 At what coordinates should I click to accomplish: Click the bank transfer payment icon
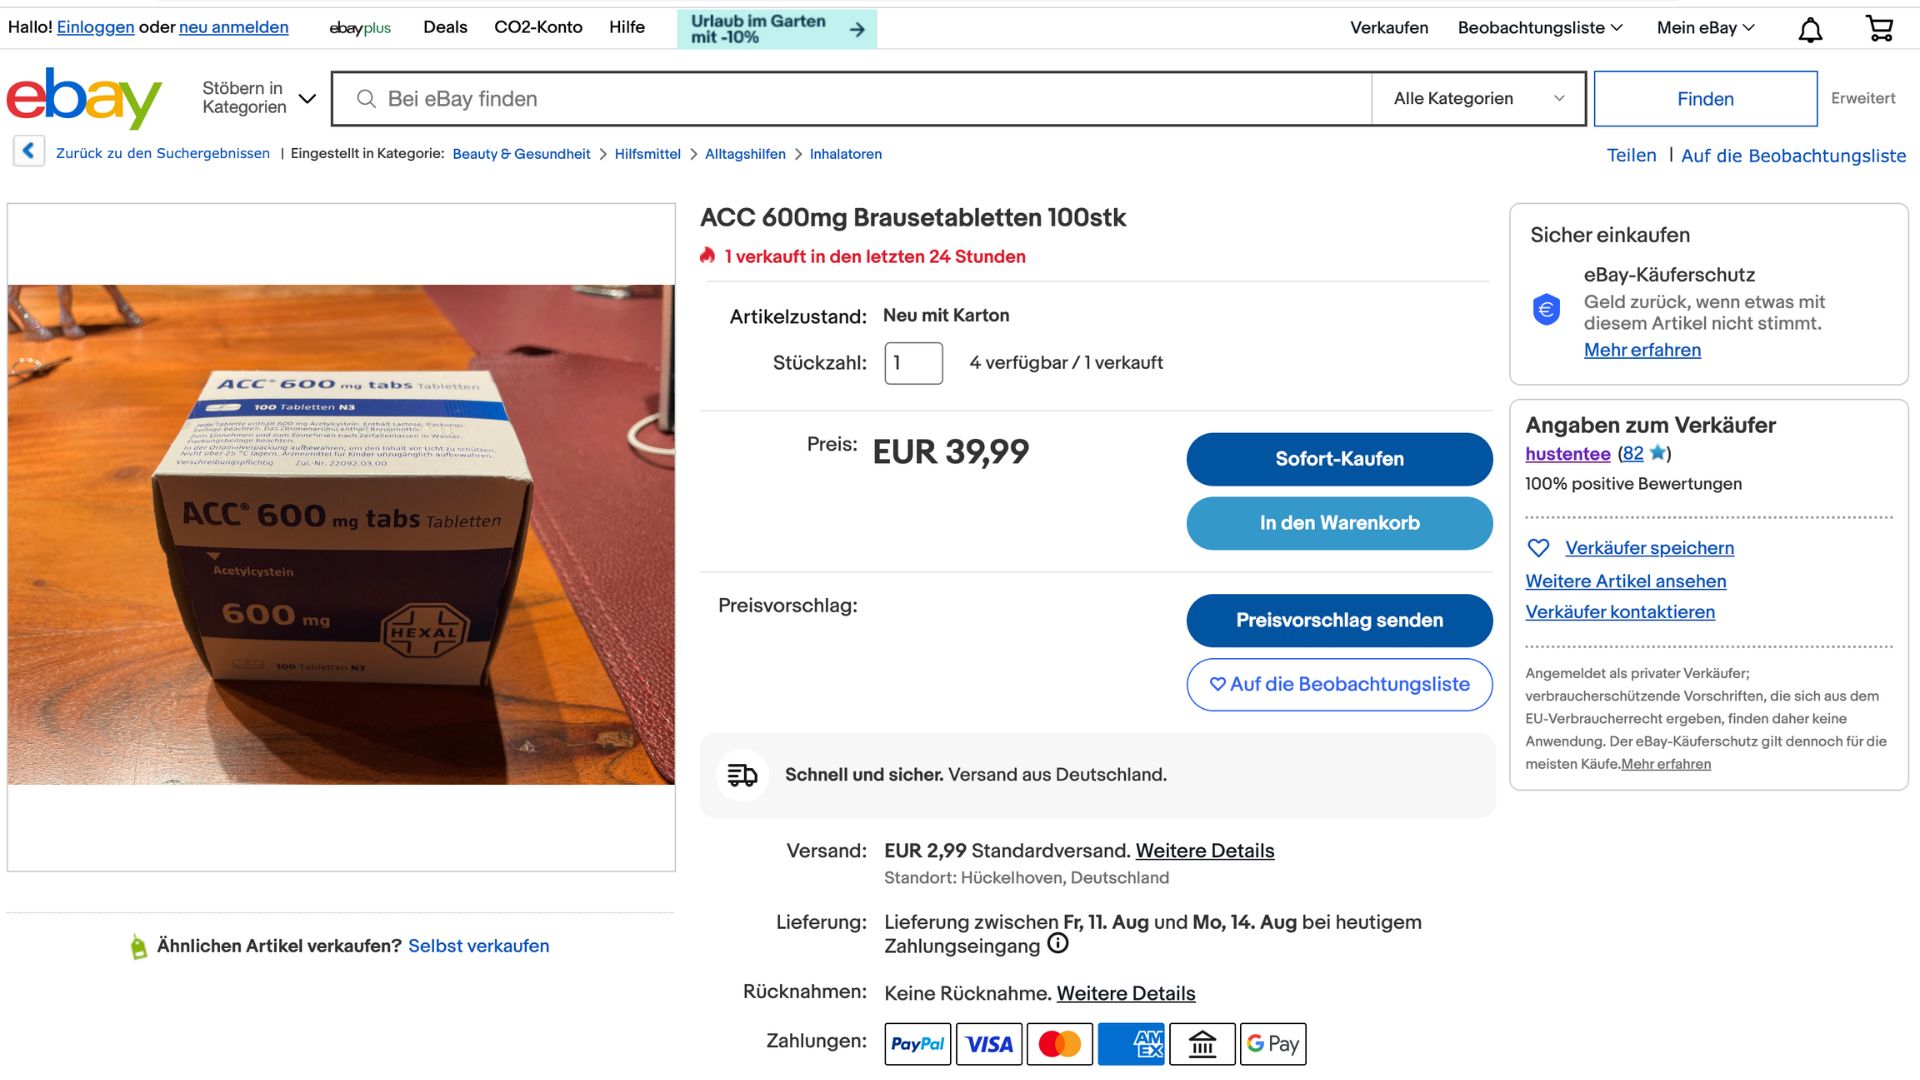pyautogui.click(x=1202, y=1044)
